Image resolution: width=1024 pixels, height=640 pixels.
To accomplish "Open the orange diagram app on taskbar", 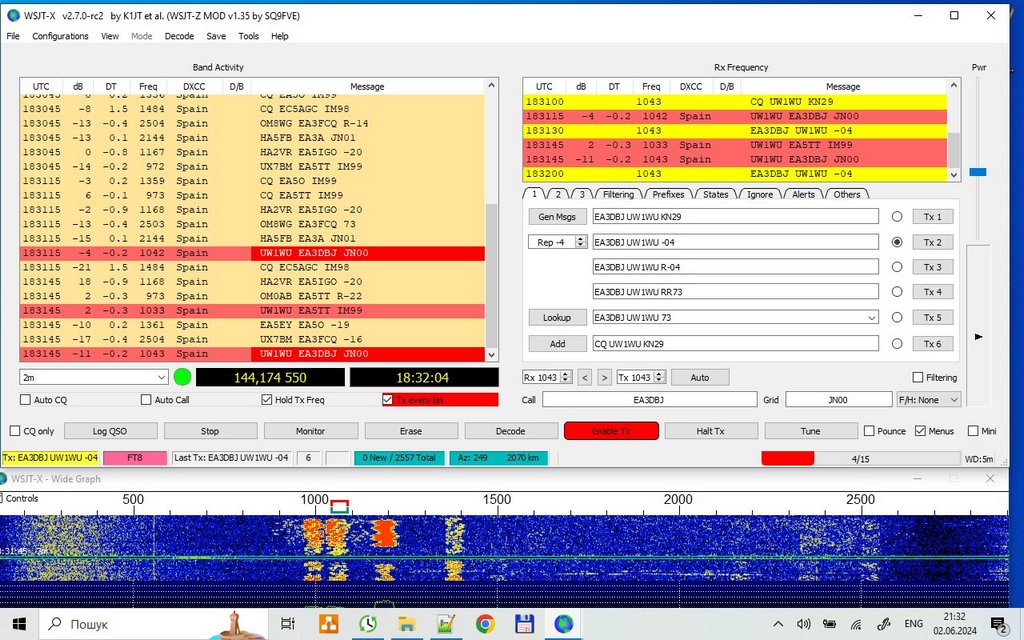I will coord(328,624).
